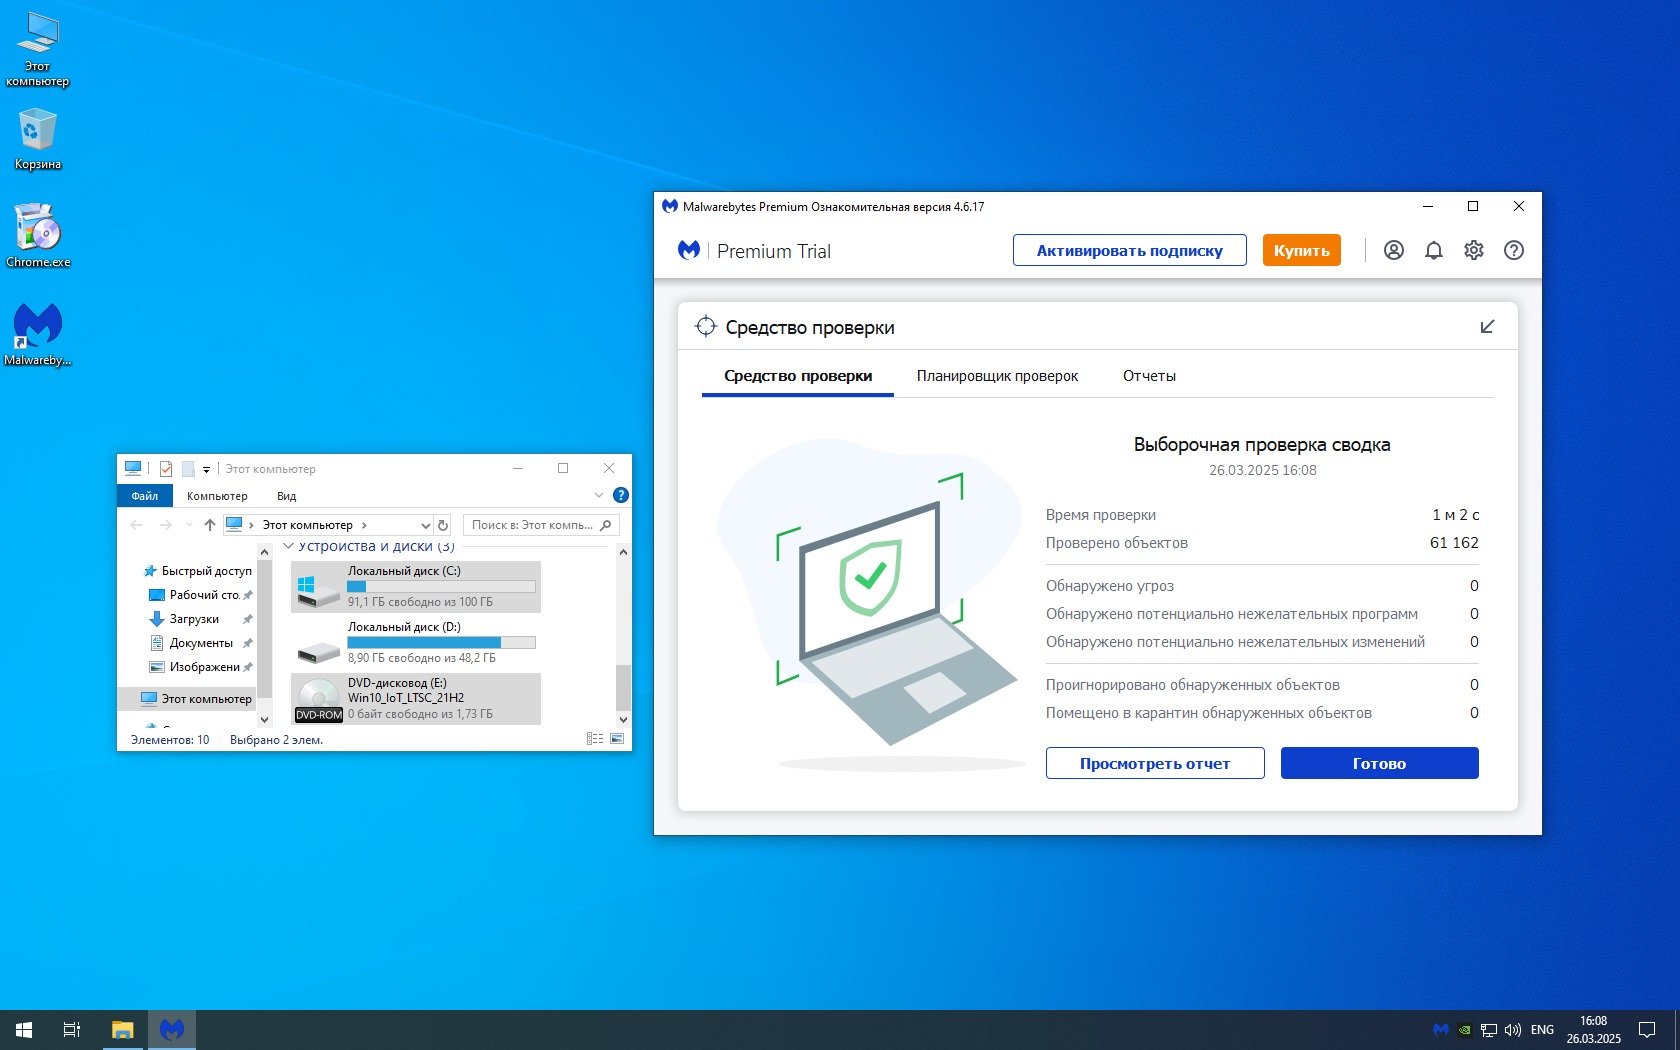Open the Компьютер ribbon tab

coord(217,495)
